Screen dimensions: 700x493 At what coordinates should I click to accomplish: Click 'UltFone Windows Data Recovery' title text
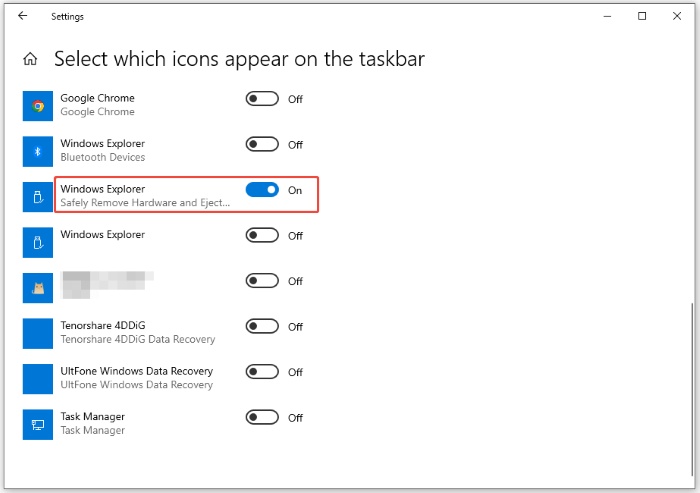click(137, 371)
